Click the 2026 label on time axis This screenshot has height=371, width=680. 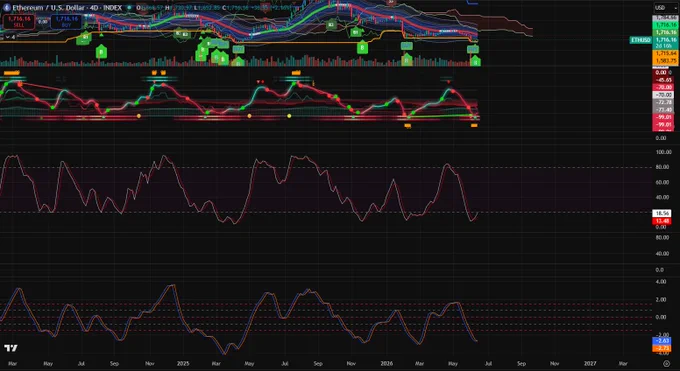386,363
